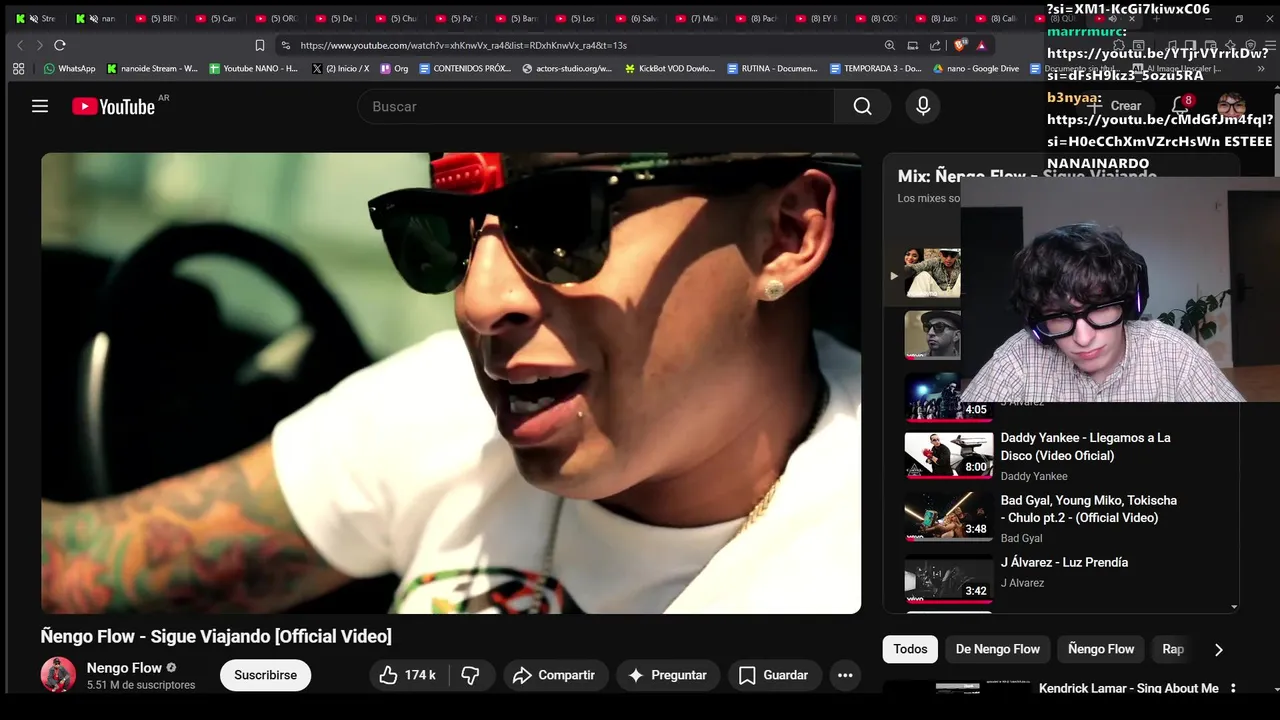Switch to the '(6) Salv' browser tab
The width and height of the screenshot is (1280, 720).
tap(638, 18)
